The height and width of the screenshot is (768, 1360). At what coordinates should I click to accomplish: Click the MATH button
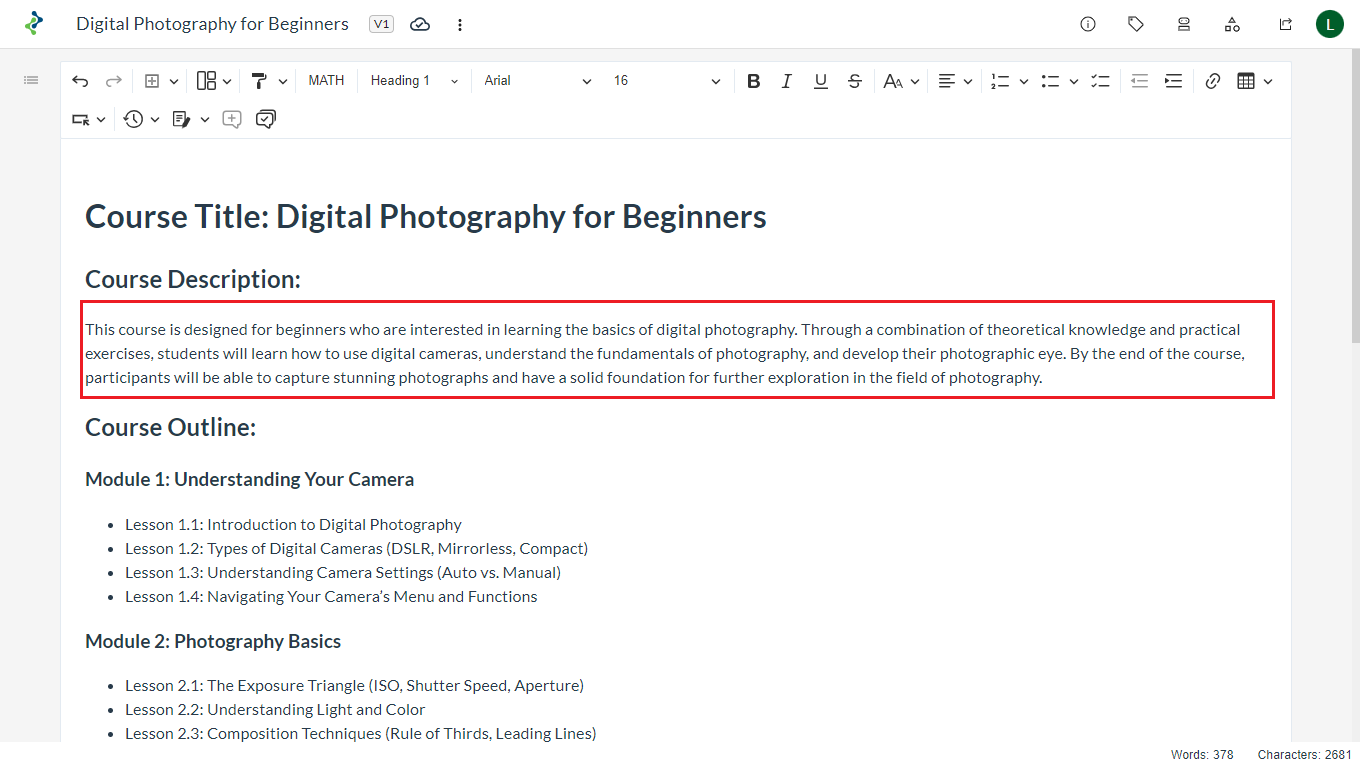point(326,81)
